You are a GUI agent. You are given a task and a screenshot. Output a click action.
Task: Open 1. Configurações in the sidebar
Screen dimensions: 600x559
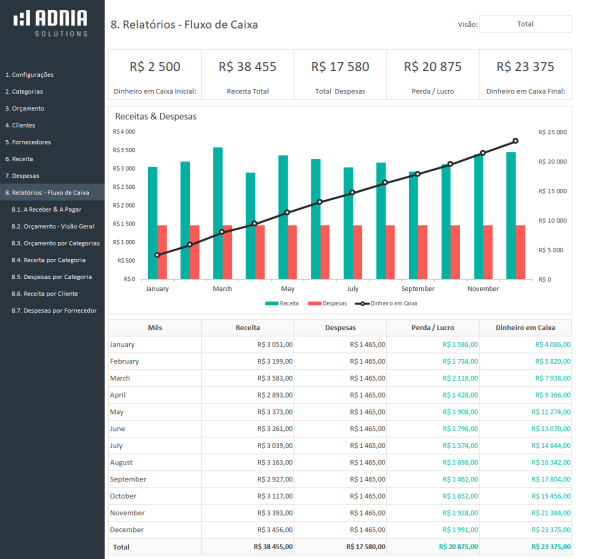tap(30, 75)
